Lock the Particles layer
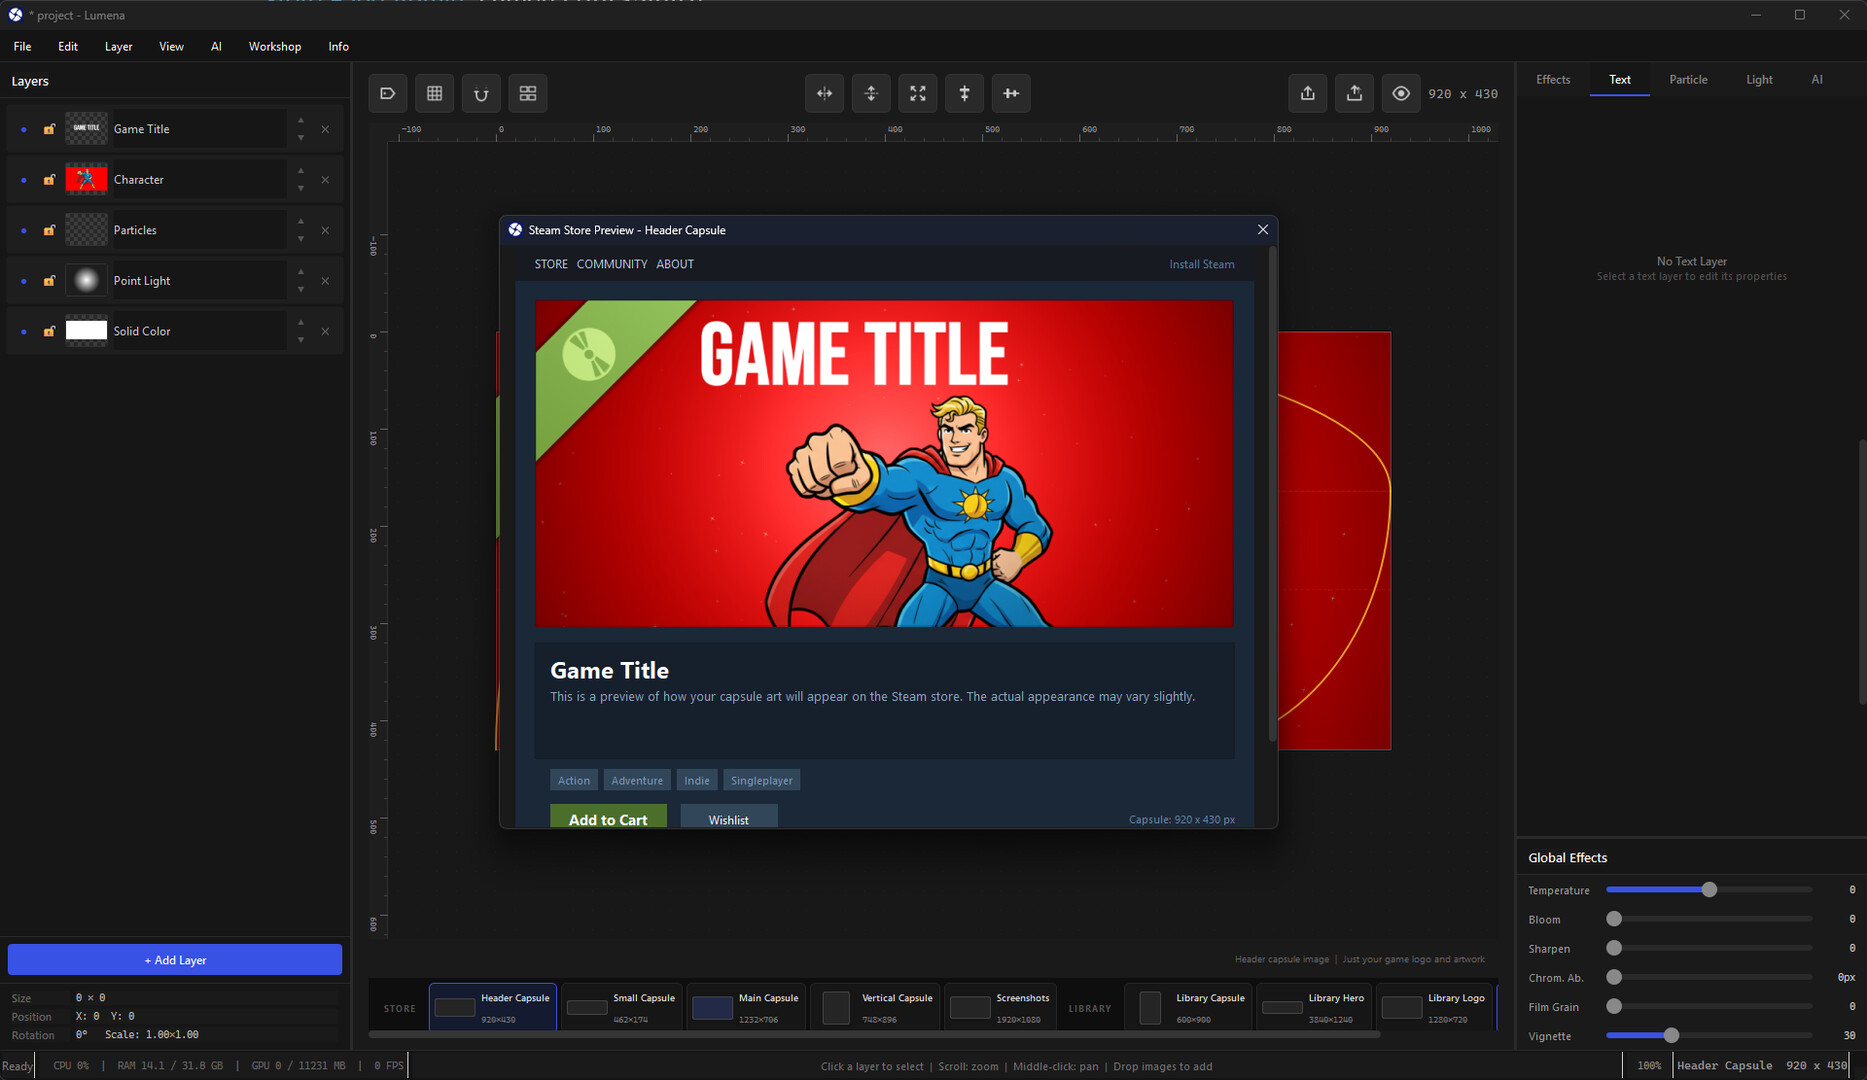The height and width of the screenshot is (1080, 1867). click(48, 229)
